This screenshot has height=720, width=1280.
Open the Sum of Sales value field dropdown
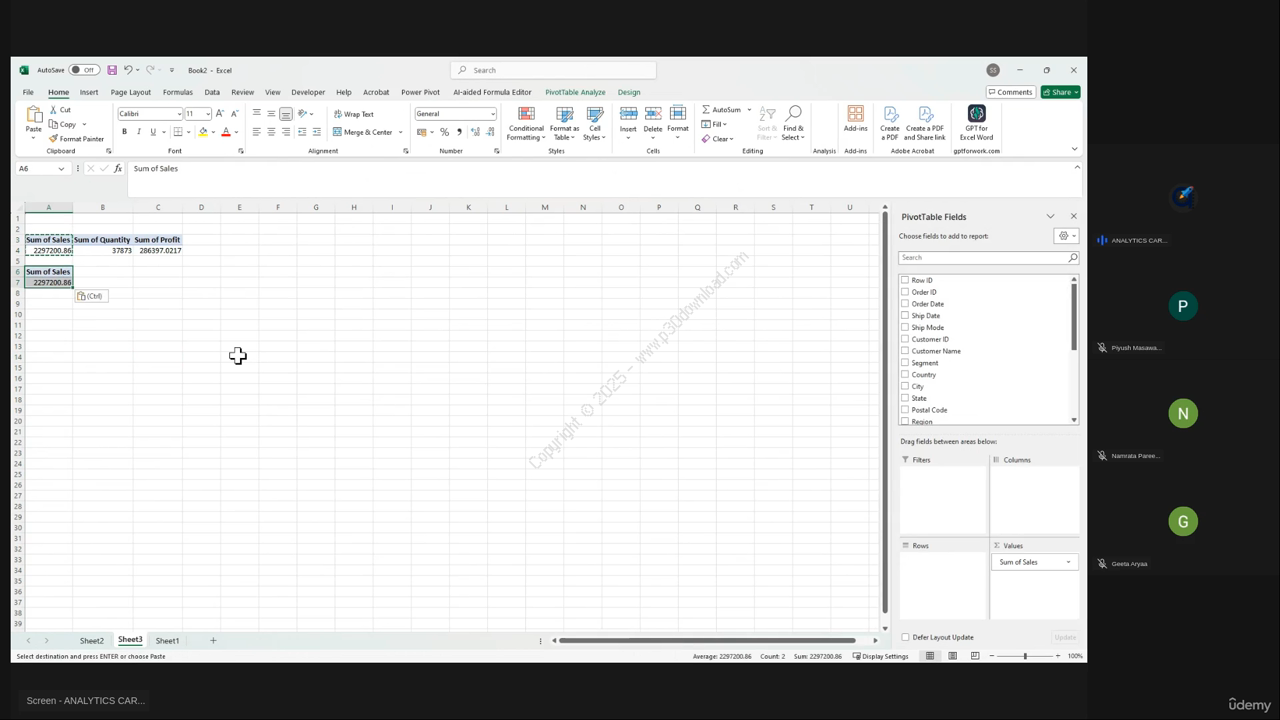tap(1068, 562)
